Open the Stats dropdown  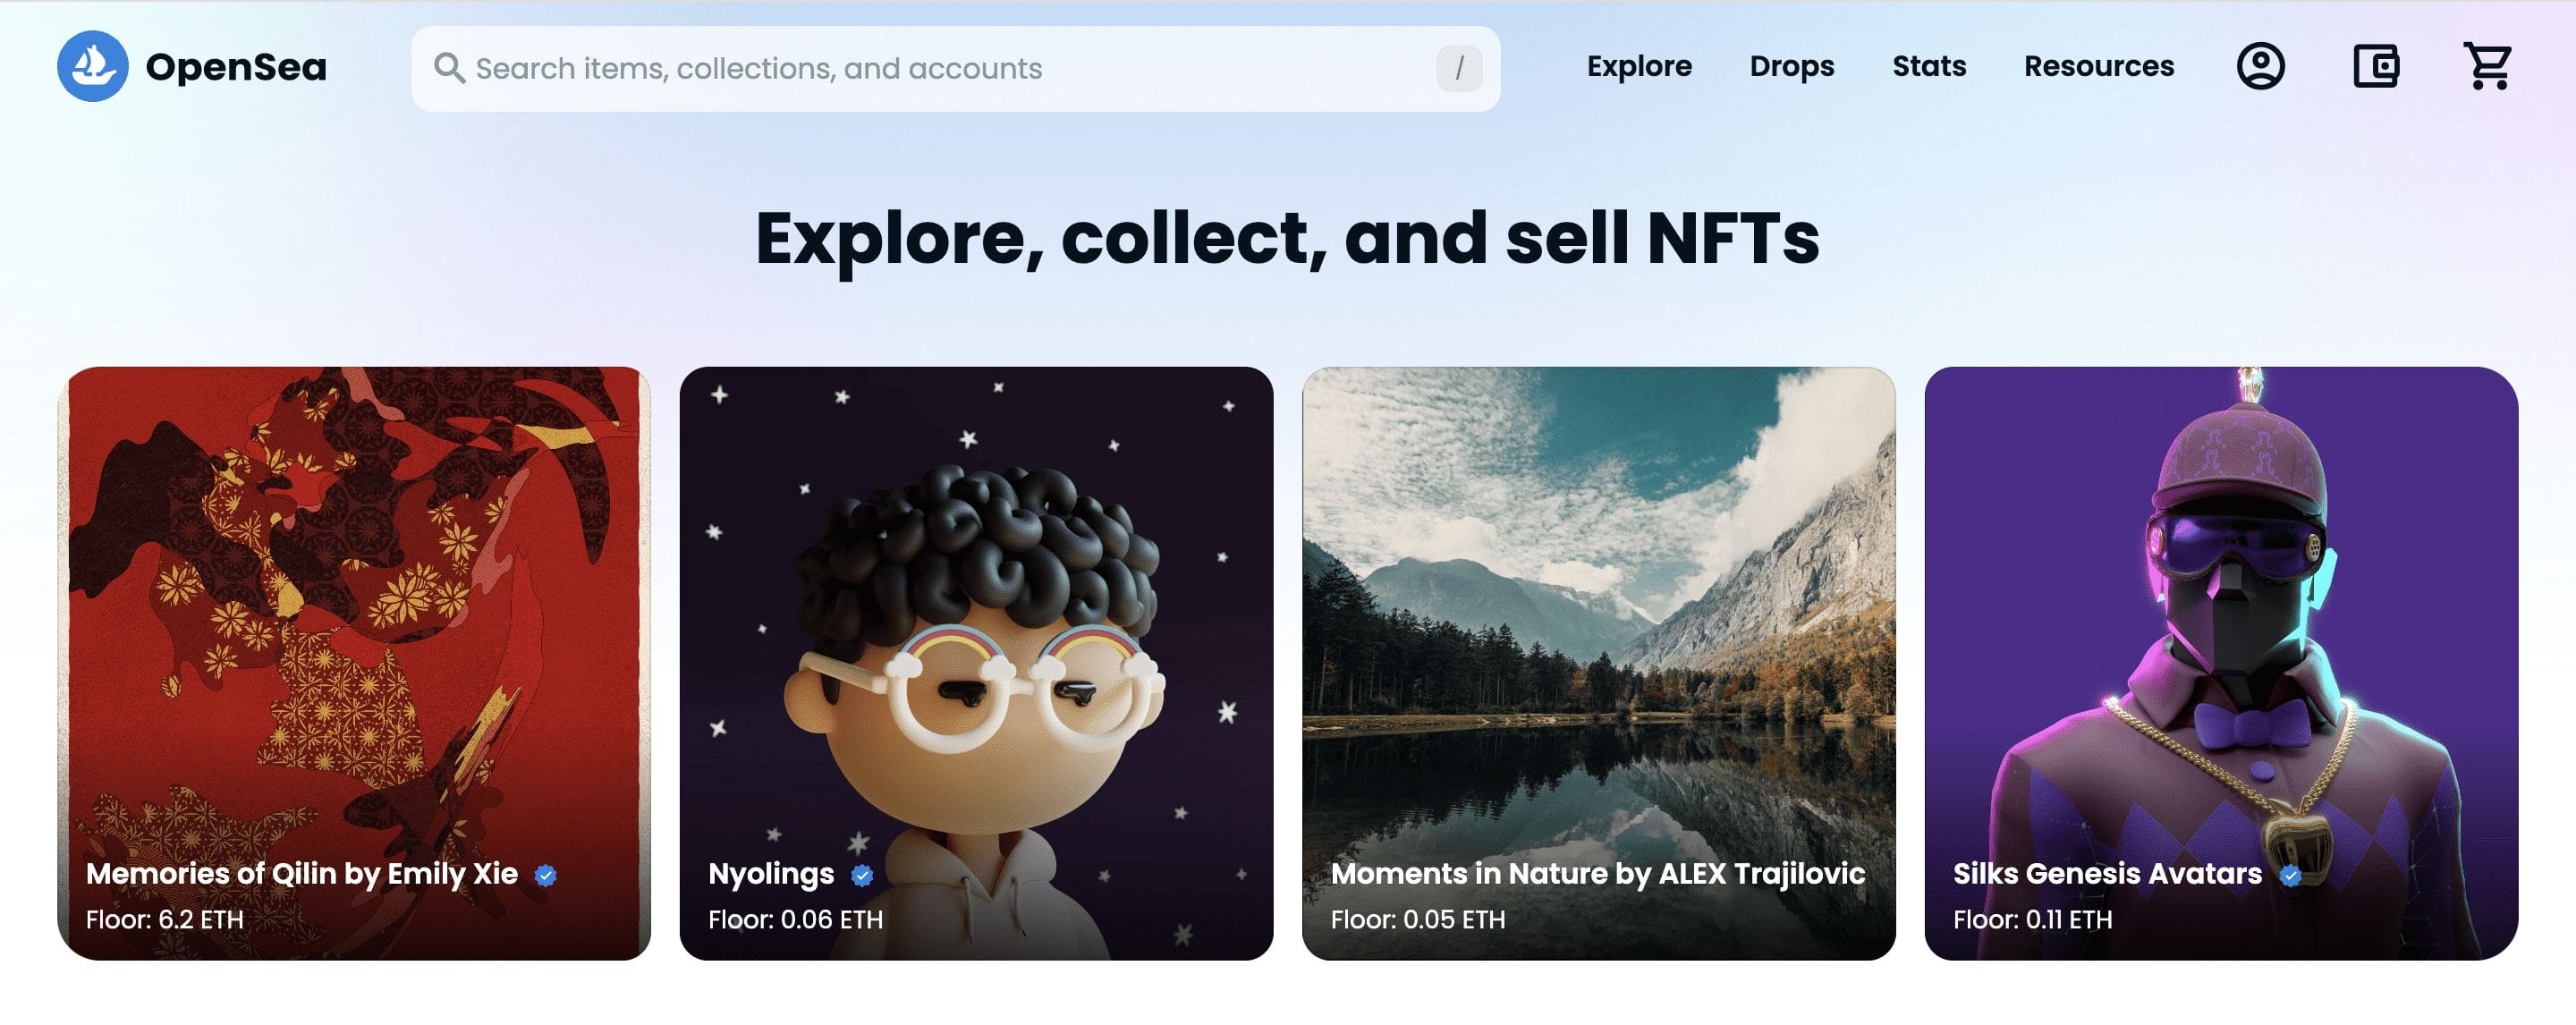(x=1928, y=67)
